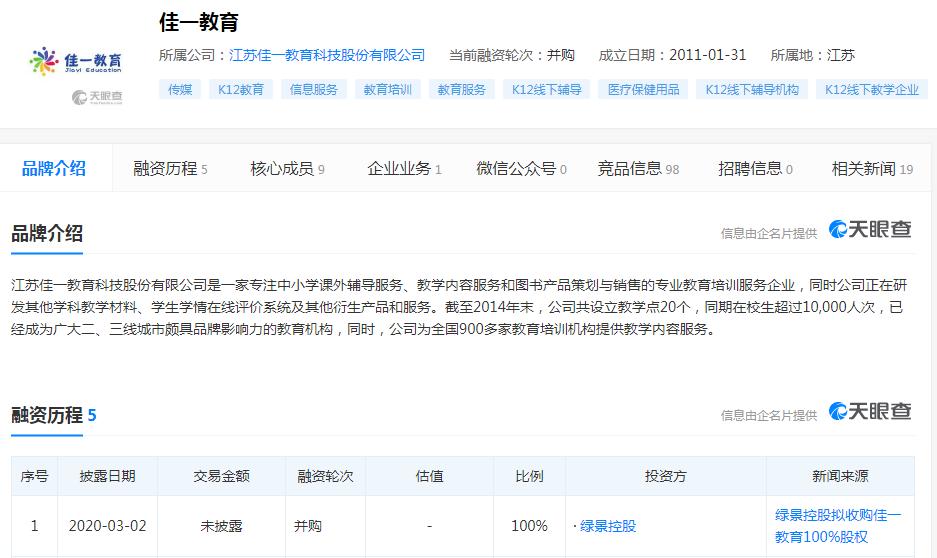Open the 招聘信息 tab

[755, 169]
